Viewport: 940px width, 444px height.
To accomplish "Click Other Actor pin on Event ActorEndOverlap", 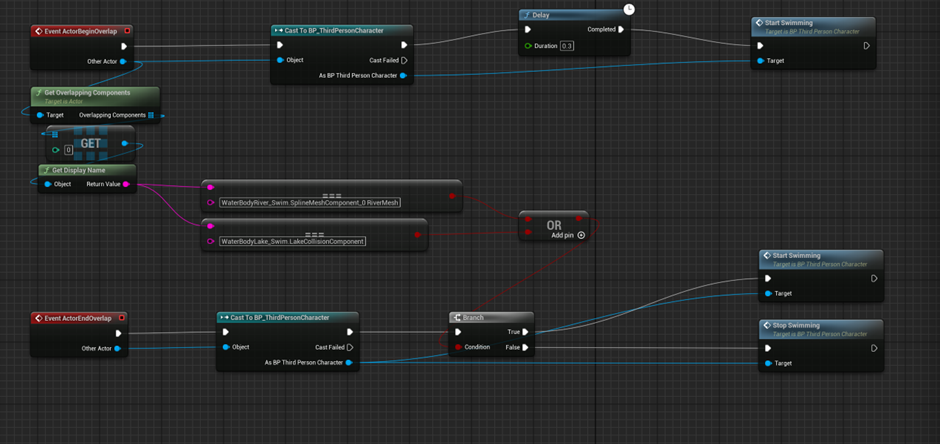I will [x=117, y=348].
